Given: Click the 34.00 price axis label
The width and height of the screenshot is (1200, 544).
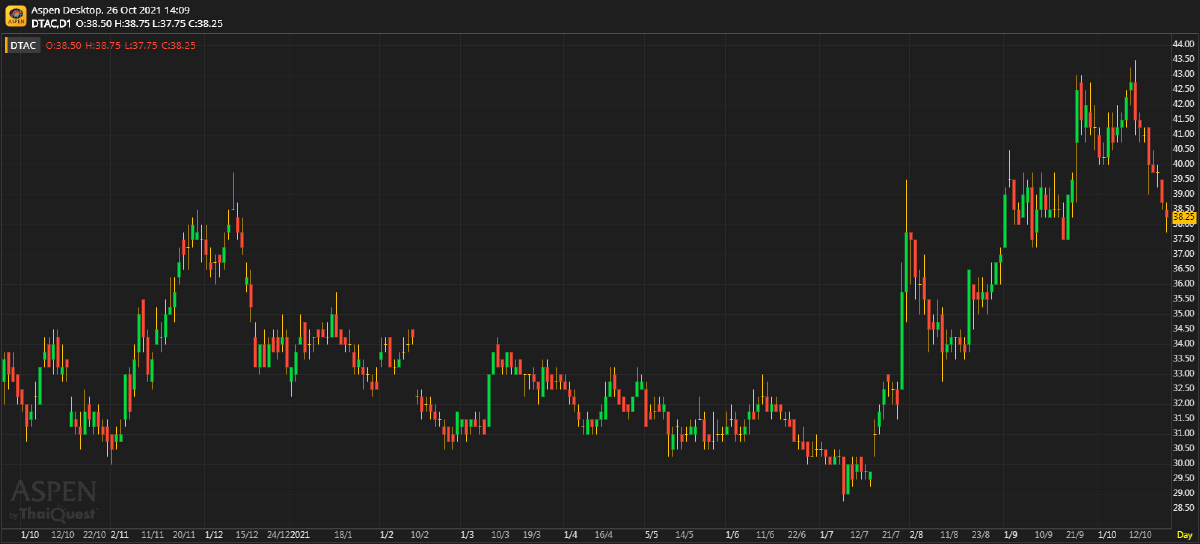Looking at the screenshot, I should pyautogui.click(x=1184, y=344).
